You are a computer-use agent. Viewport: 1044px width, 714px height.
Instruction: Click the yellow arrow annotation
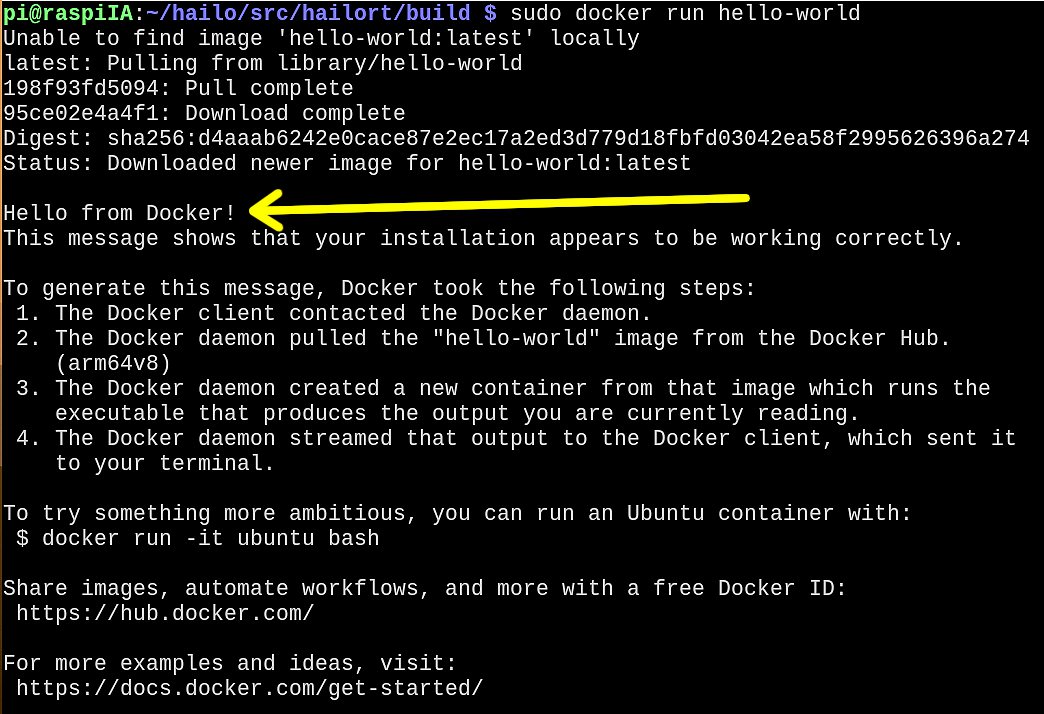(x=500, y=205)
